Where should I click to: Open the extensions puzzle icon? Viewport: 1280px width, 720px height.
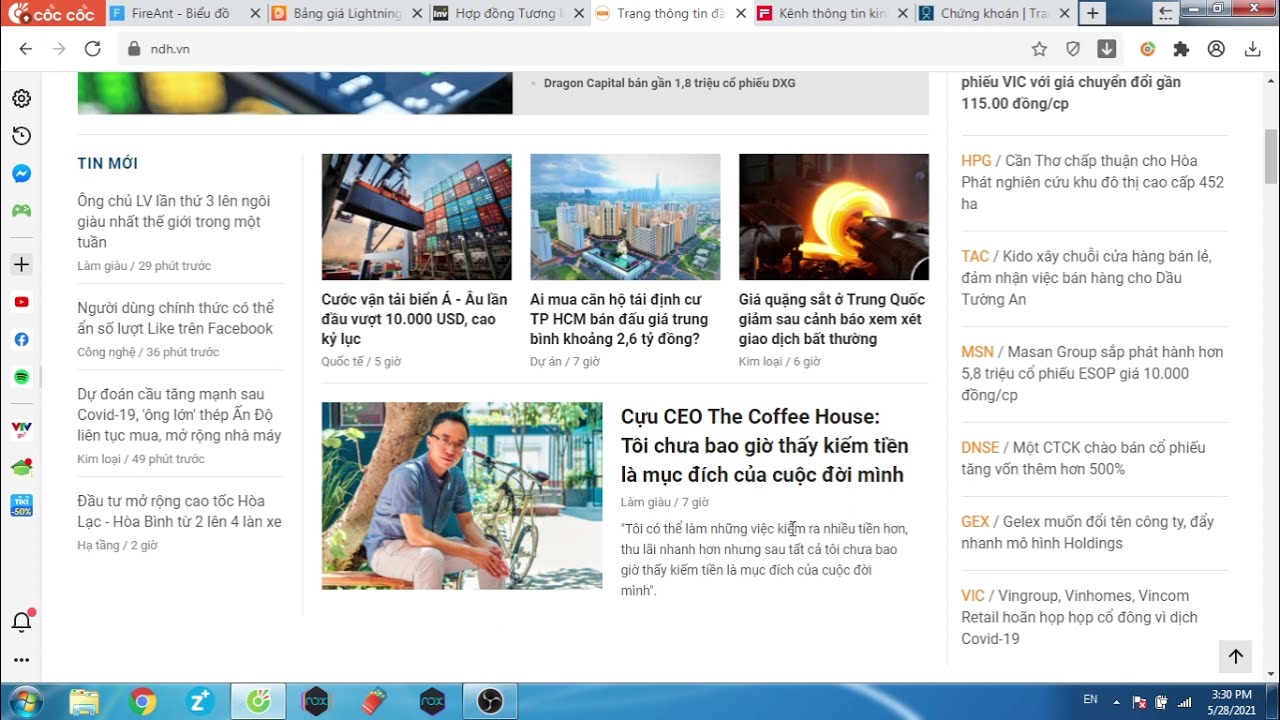coord(1182,48)
